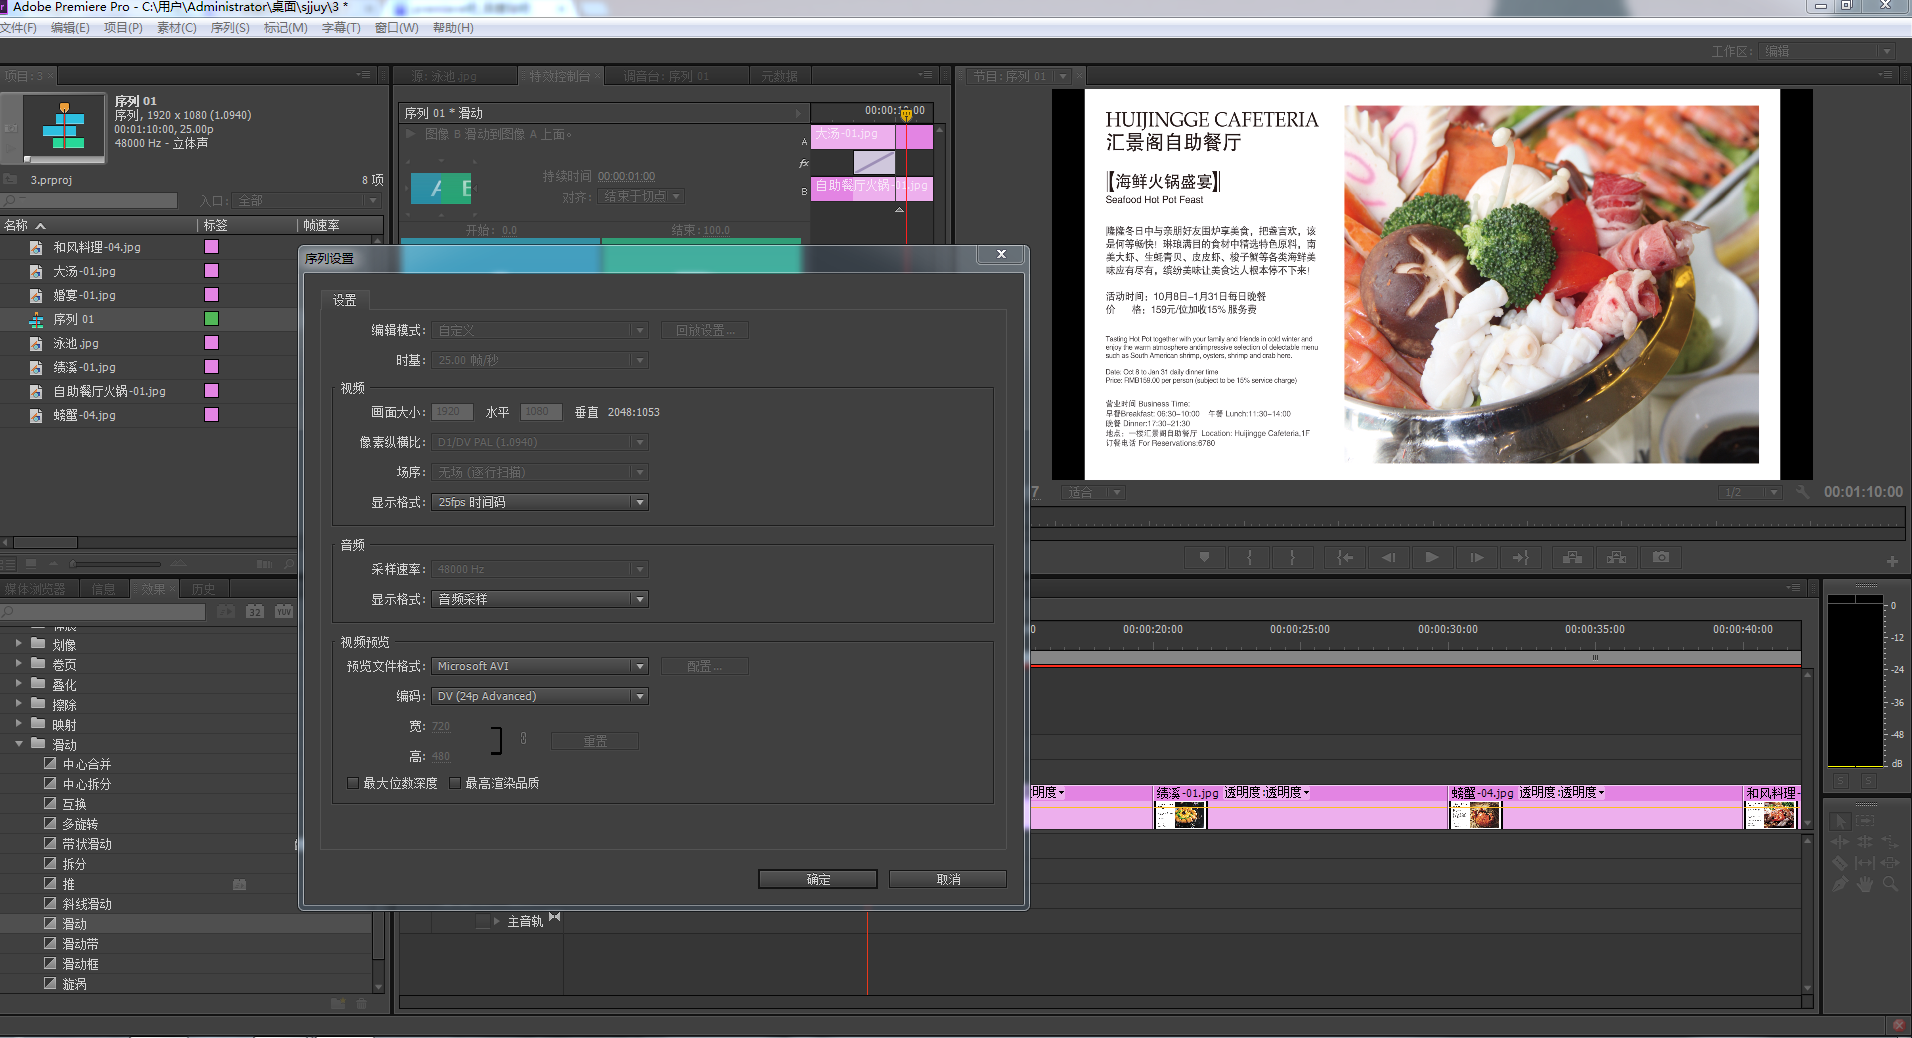
Task: Enable 最大位数深度 checkbox
Action: (x=353, y=783)
